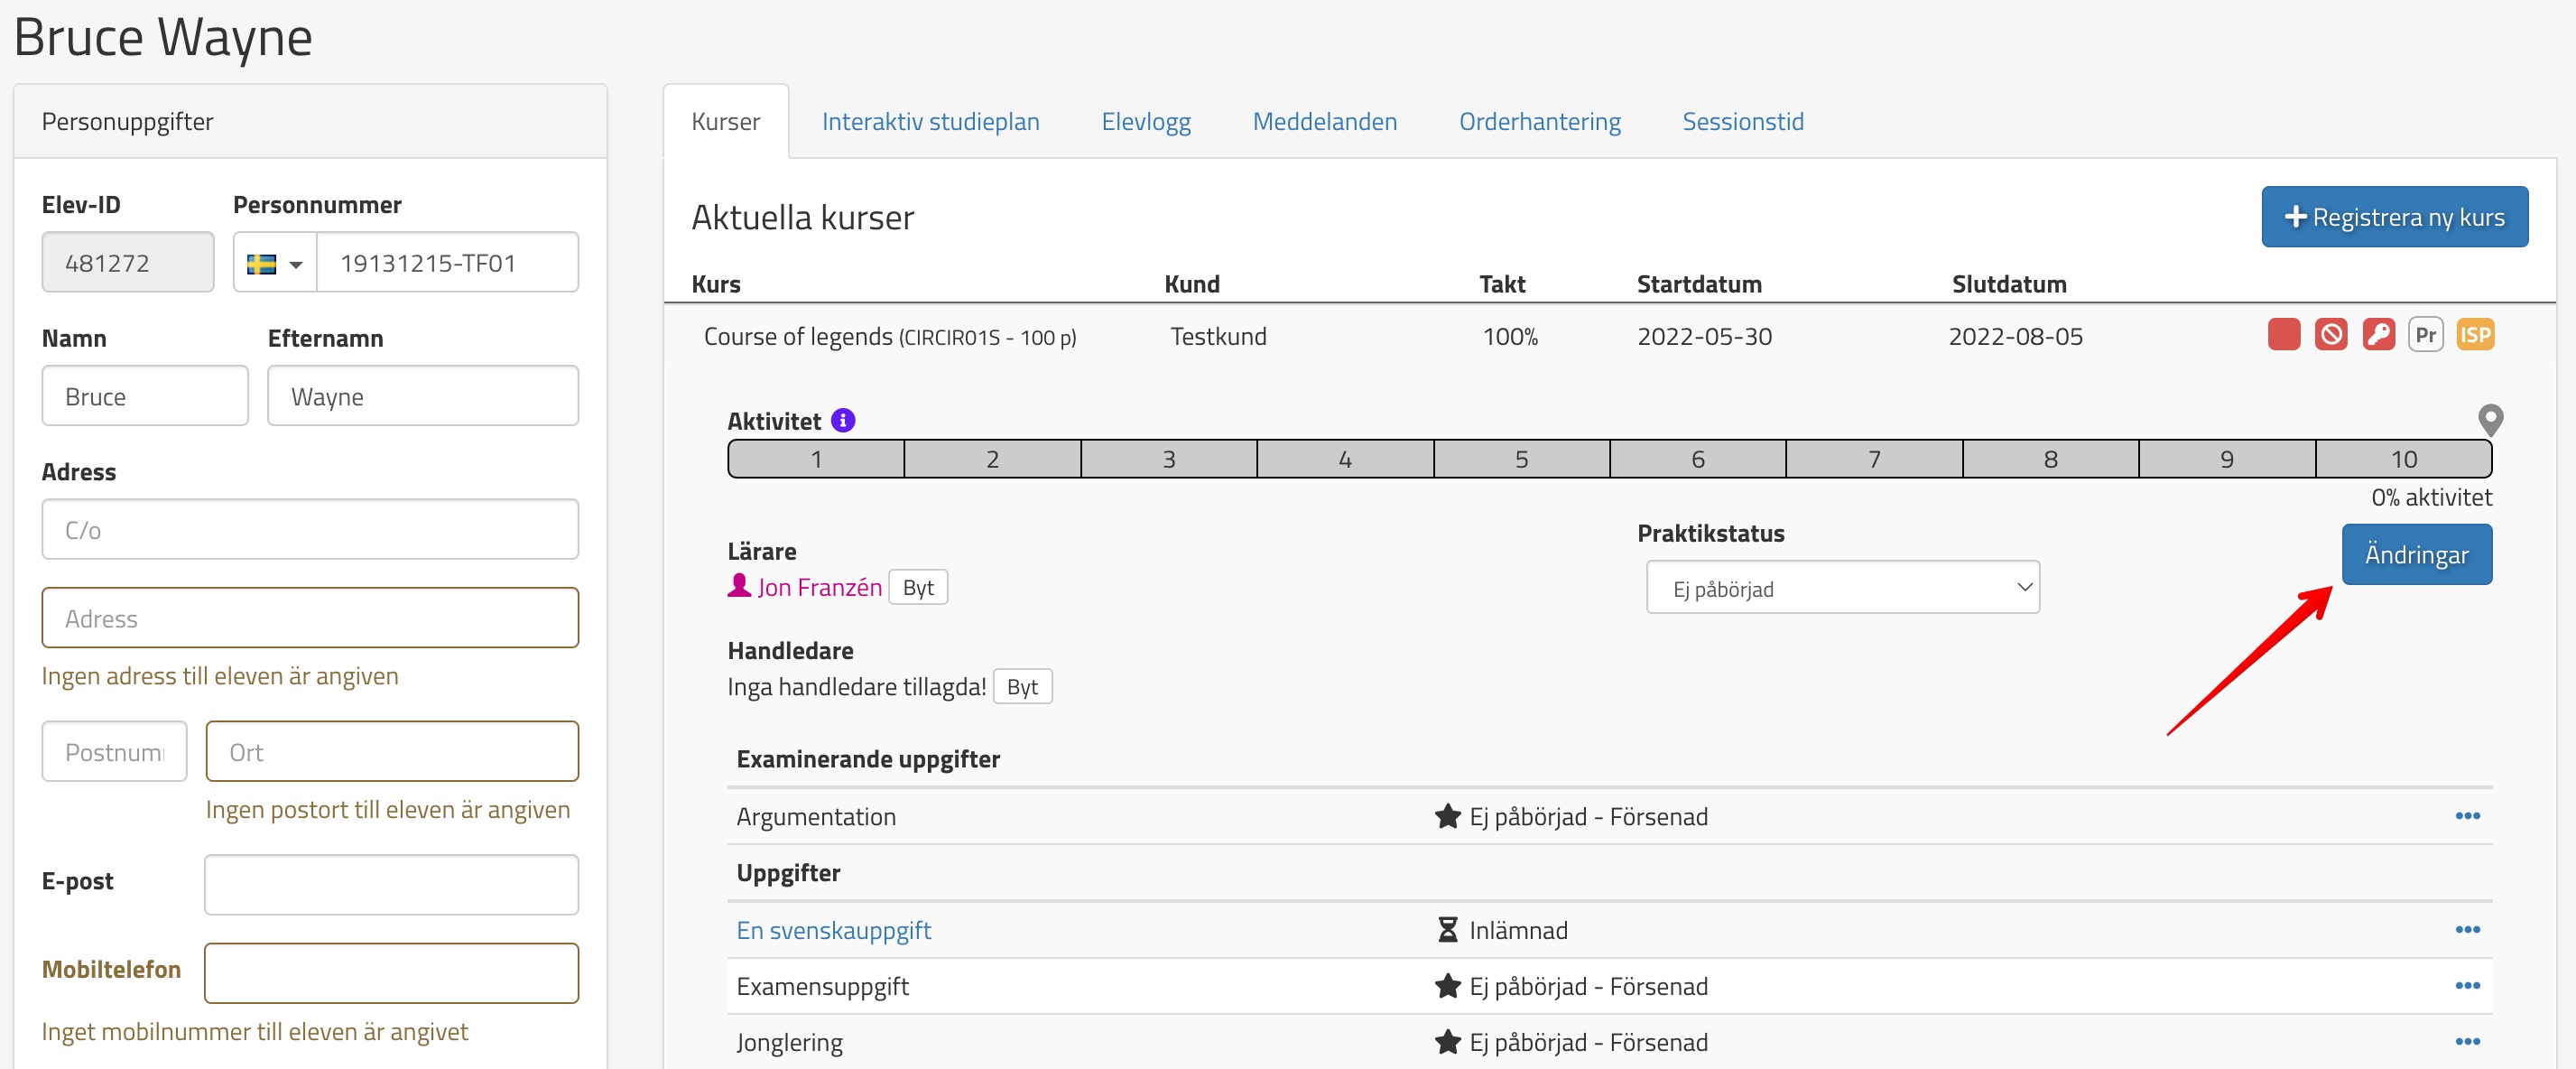Open options menu for Argumentation
Screen dimensions: 2576x1069
[x=2466, y=816]
